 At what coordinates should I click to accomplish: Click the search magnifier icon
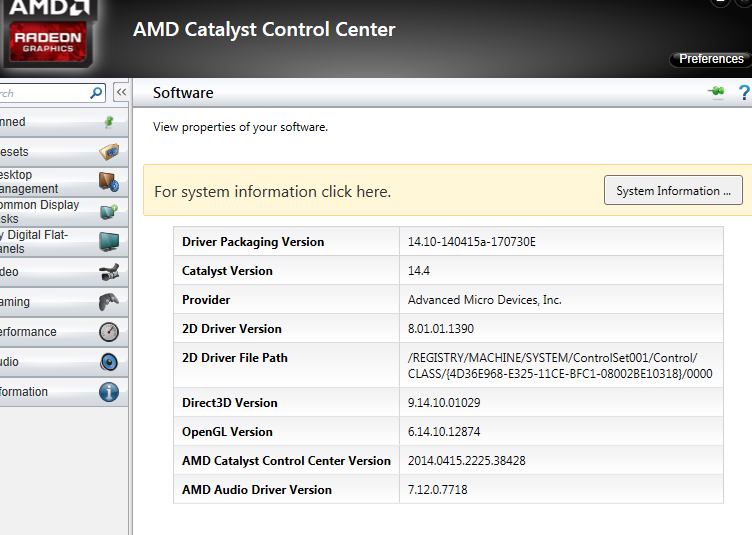coord(96,93)
